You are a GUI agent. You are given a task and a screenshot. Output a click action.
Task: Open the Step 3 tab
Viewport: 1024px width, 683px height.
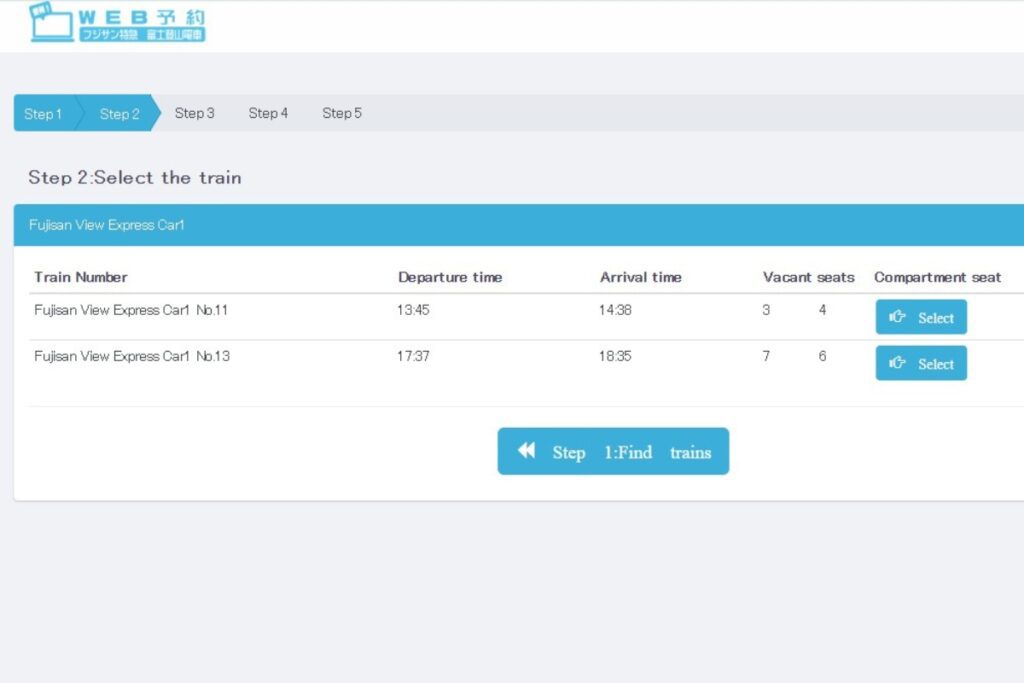[x=194, y=113]
